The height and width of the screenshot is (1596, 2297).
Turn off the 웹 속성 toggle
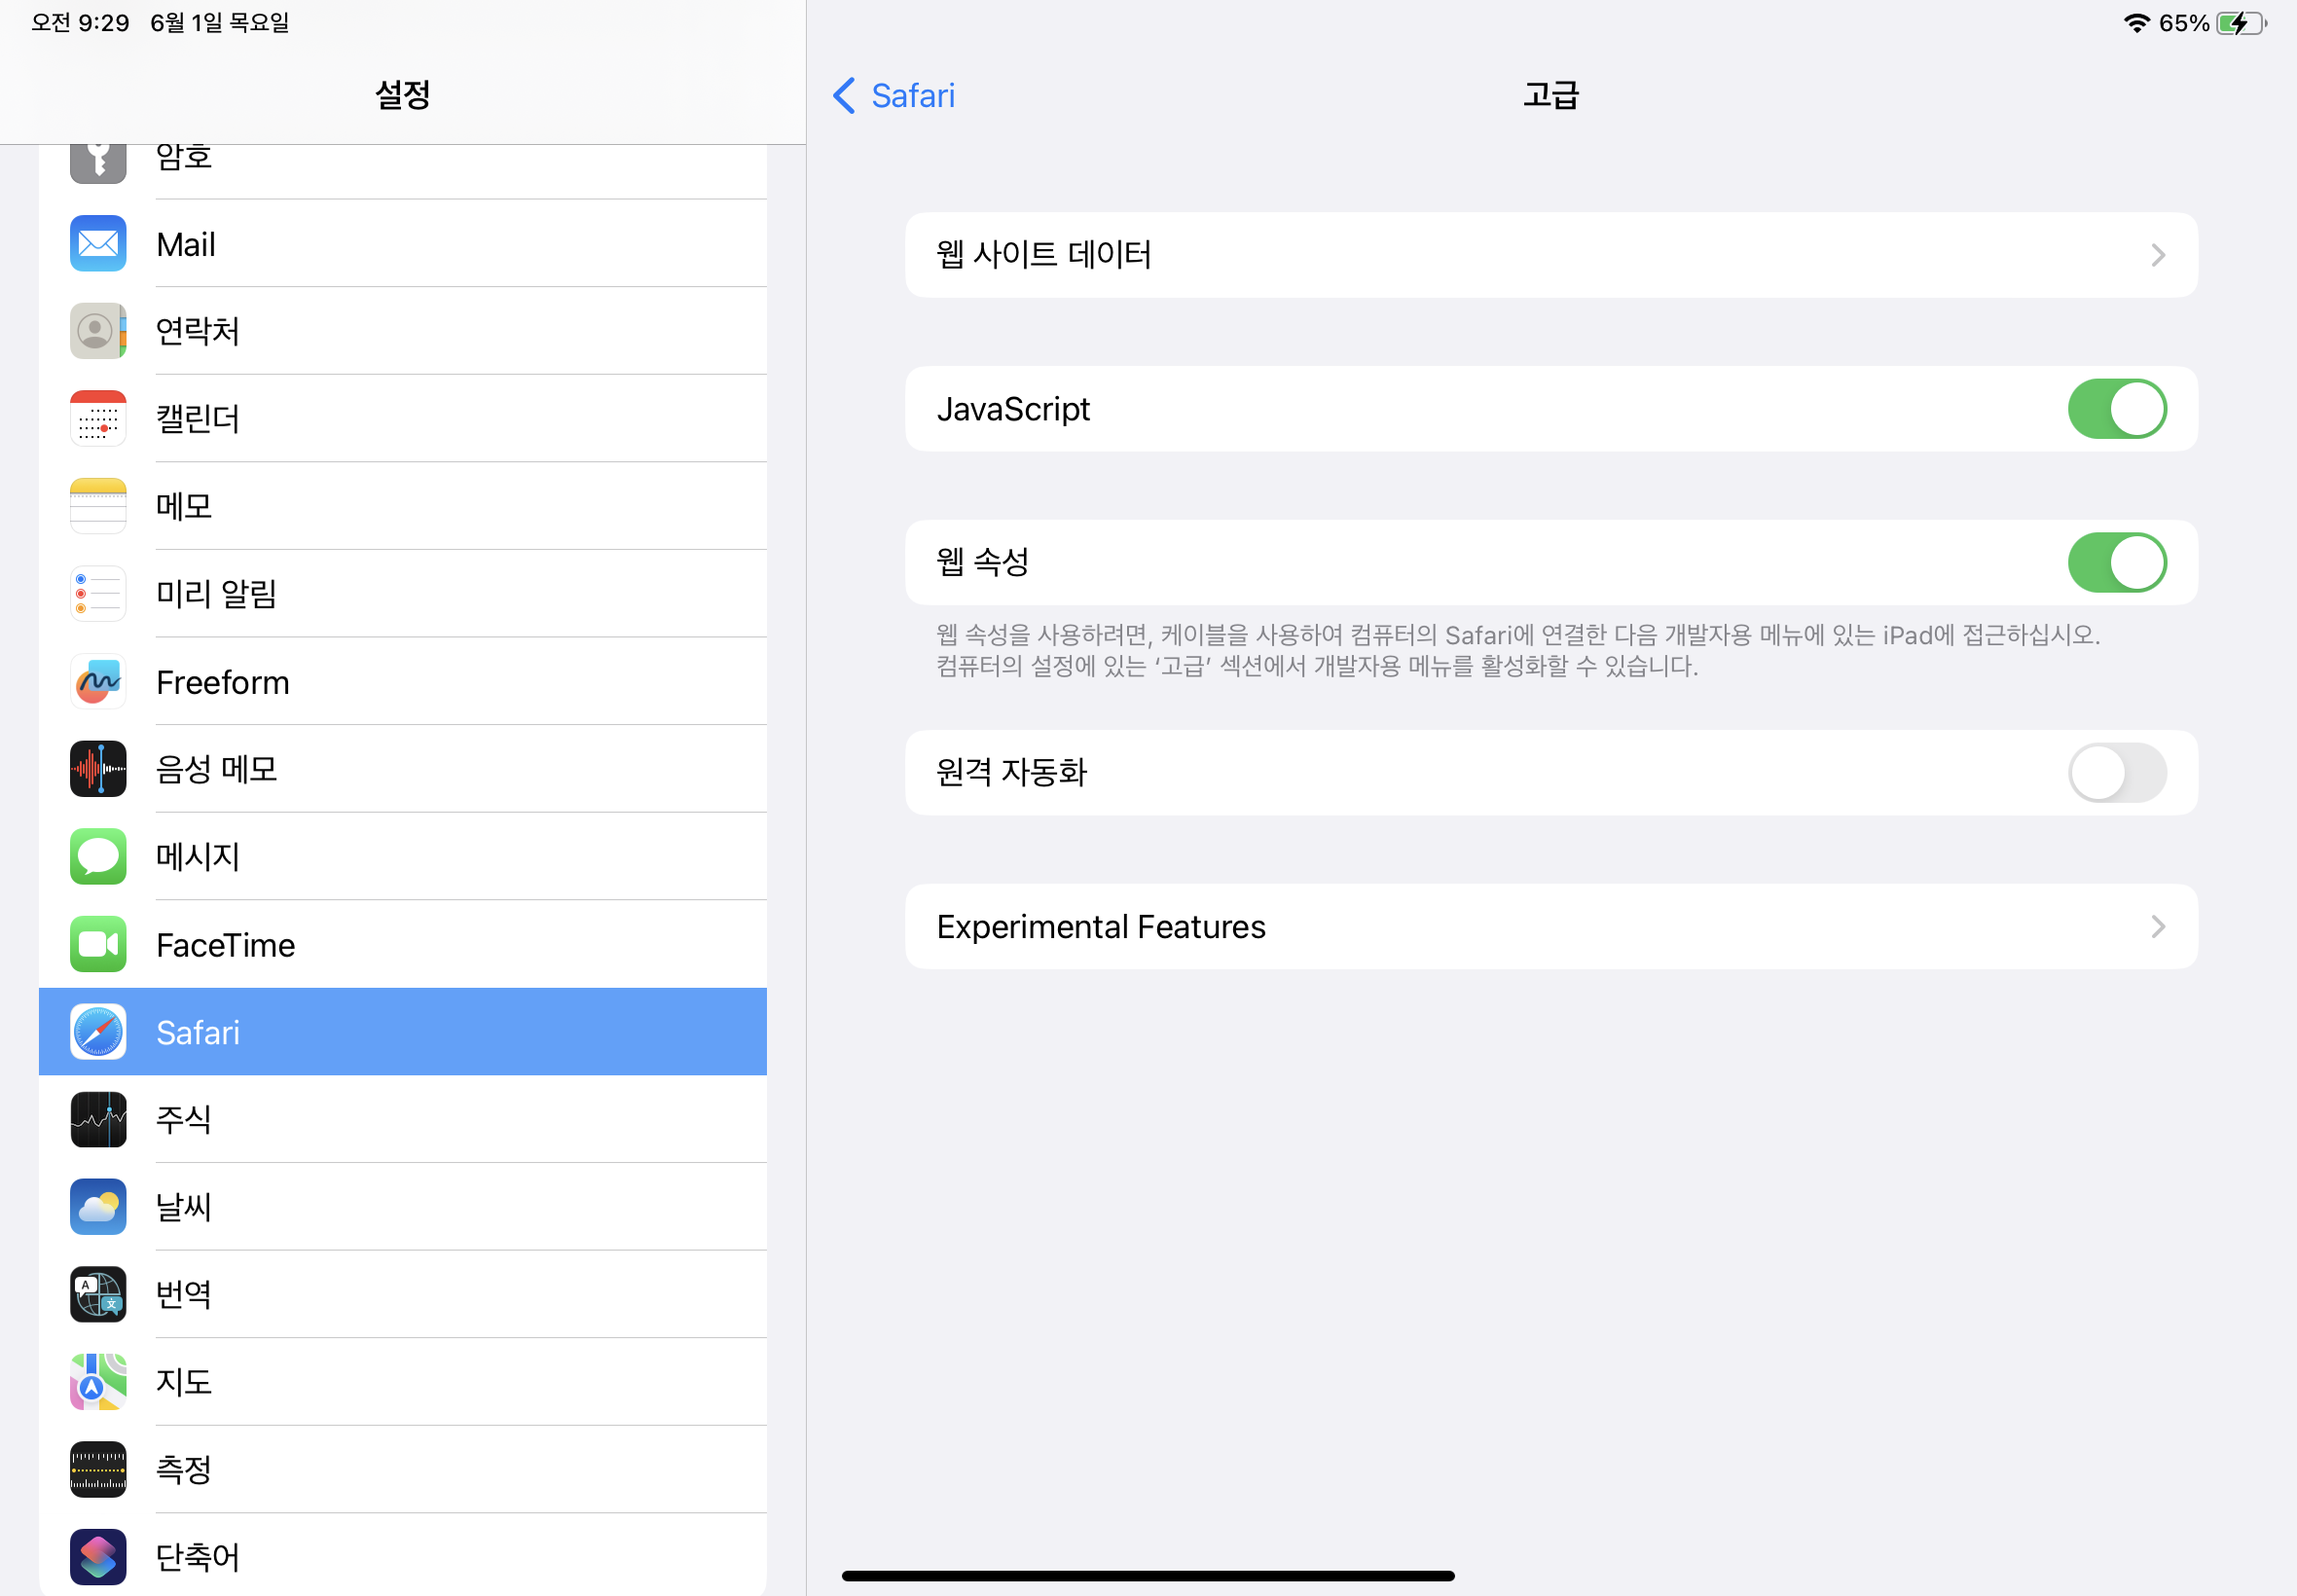2116,562
